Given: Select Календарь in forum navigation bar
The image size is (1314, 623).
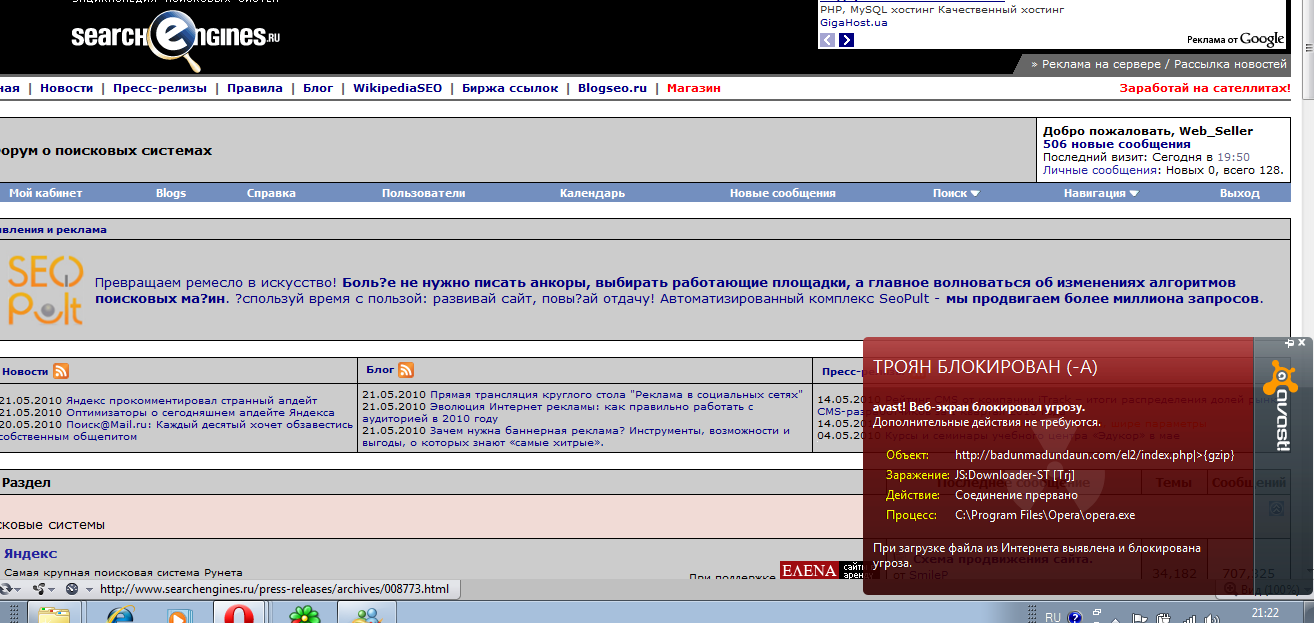Looking at the screenshot, I should tap(592, 193).
